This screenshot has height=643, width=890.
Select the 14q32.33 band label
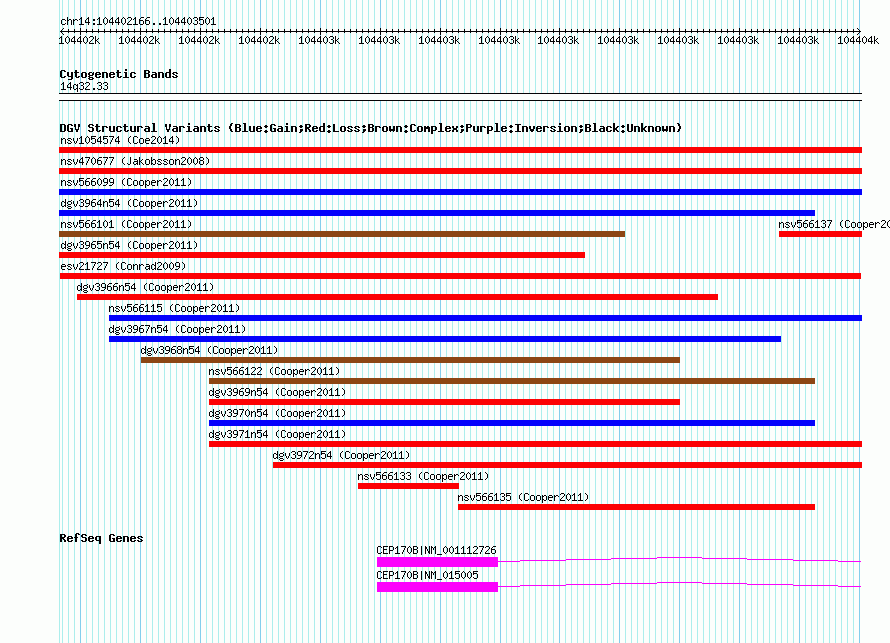(84, 86)
